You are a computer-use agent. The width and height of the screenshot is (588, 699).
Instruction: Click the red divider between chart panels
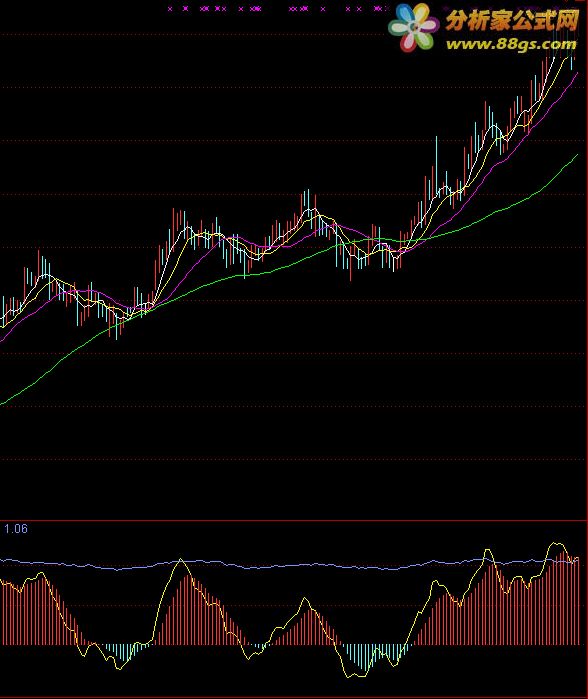(x=293, y=520)
